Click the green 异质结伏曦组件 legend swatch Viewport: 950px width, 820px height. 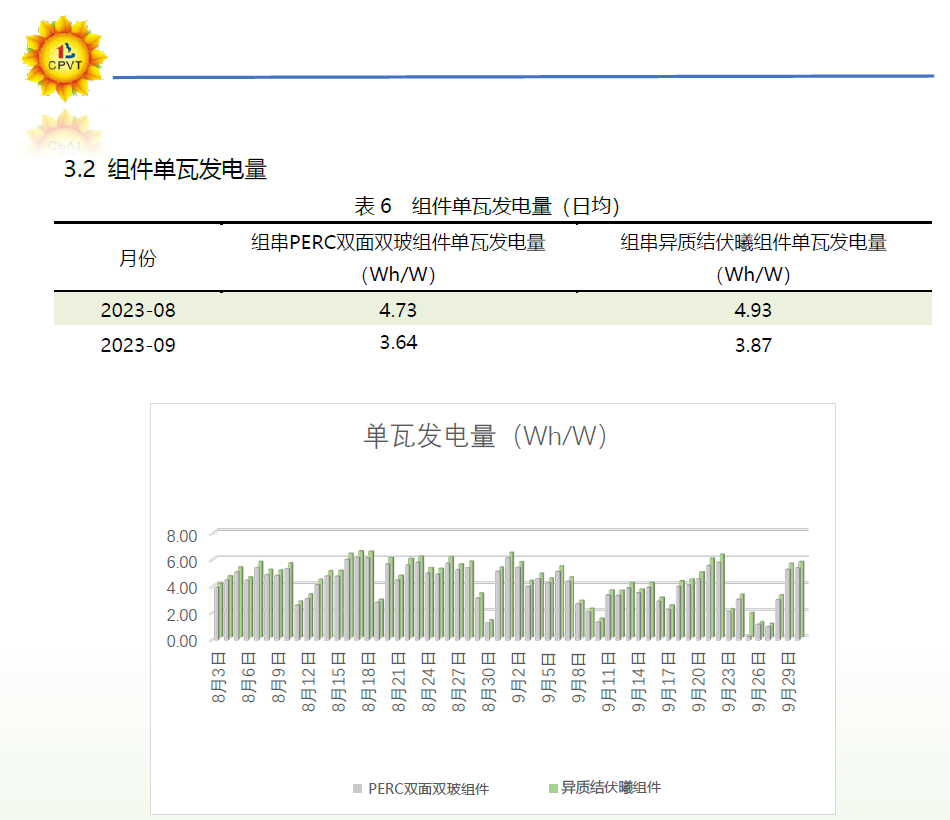(553, 788)
